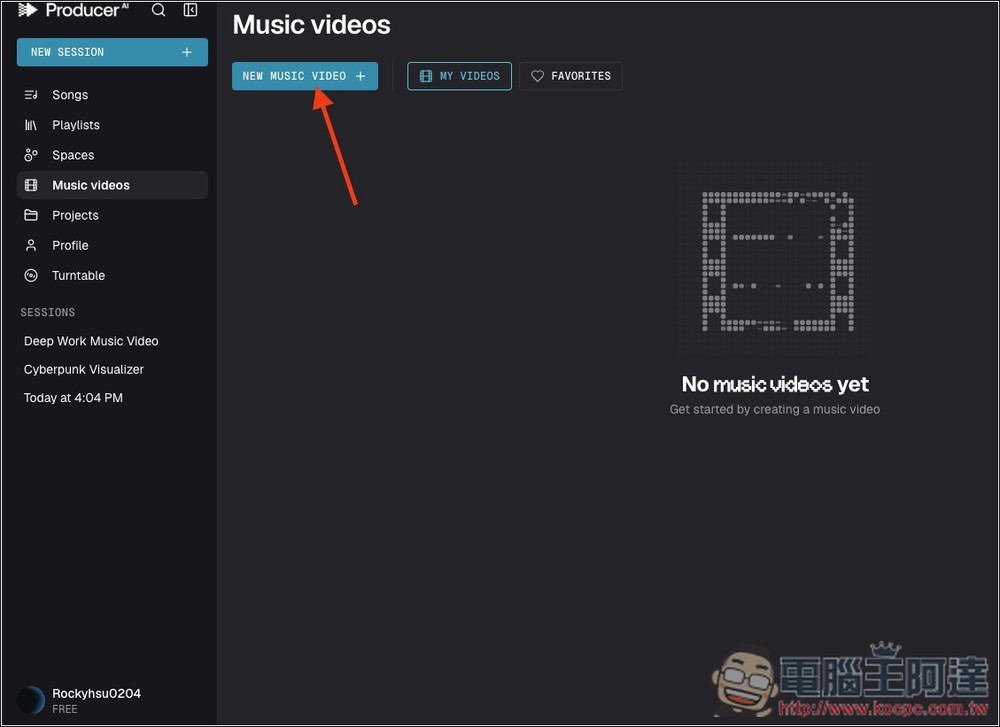Create a new music video

(305, 76)
